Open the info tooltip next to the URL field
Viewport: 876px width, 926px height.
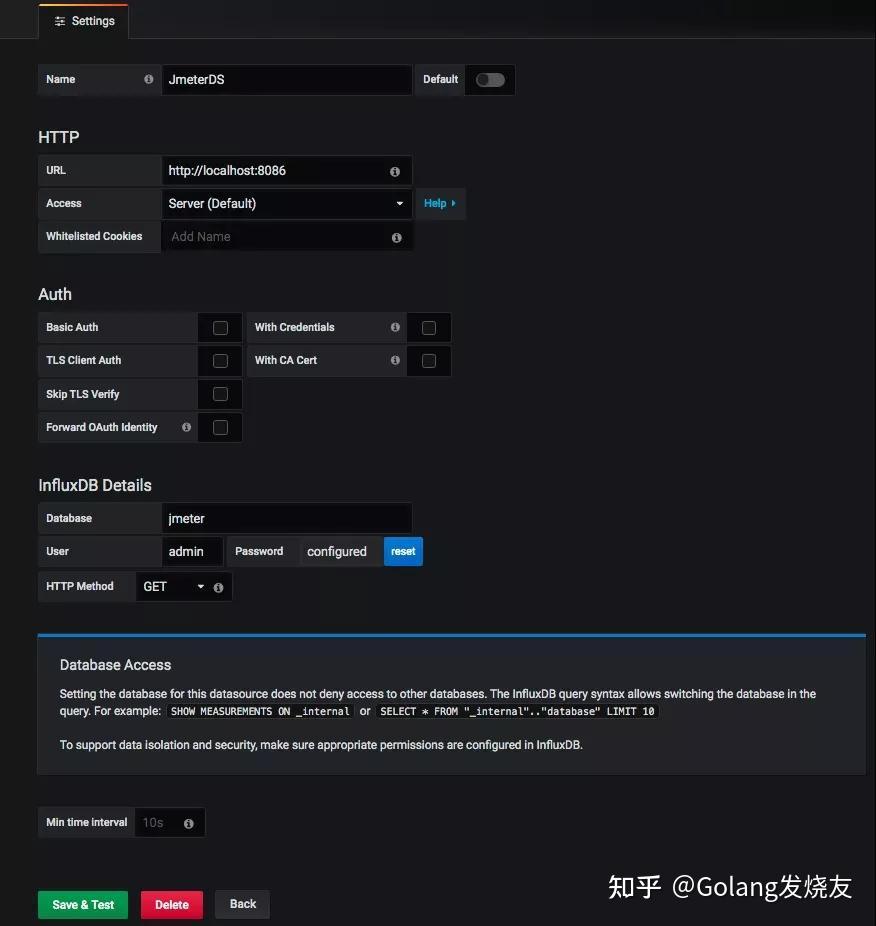point(395,170)
